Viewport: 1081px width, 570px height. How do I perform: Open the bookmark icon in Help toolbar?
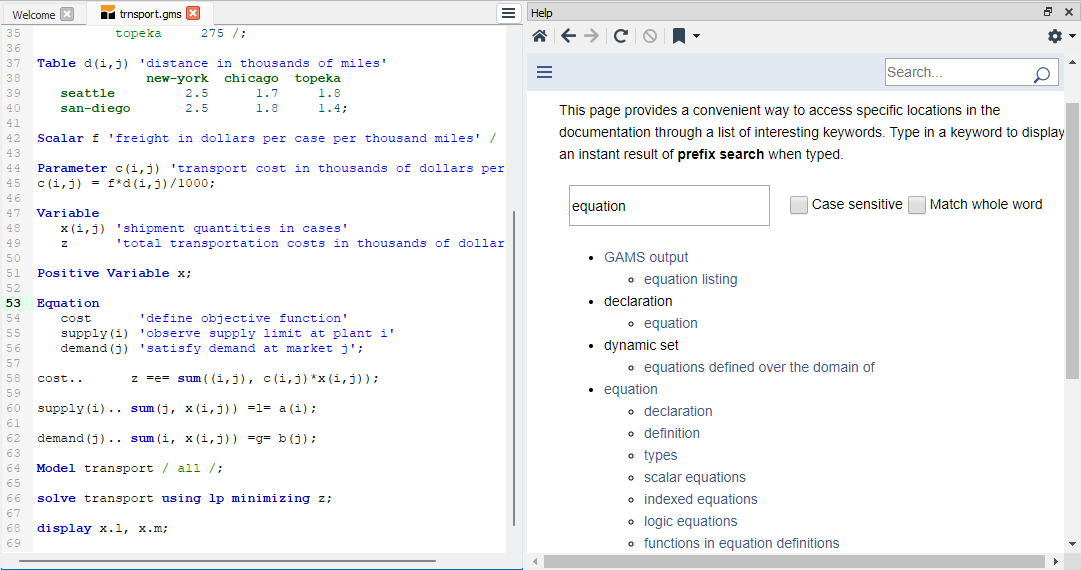click(679, 36)
